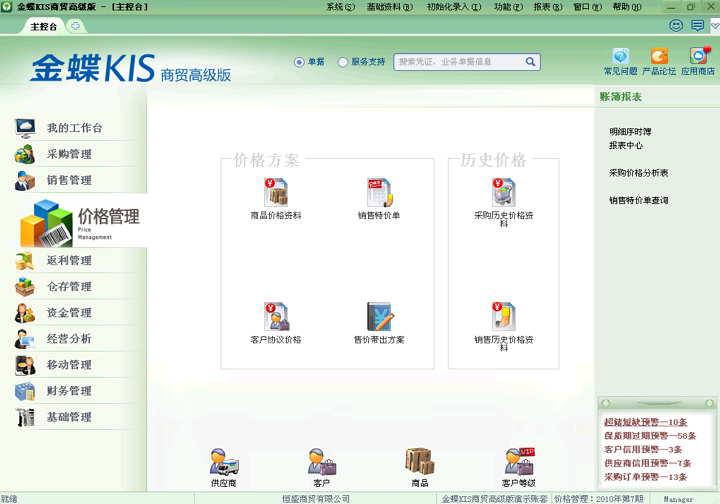Image resolution: width=720 pixels, height=504 pixels.
Task: Open the 商品价格资料 icon
Action: pos(276,193)
